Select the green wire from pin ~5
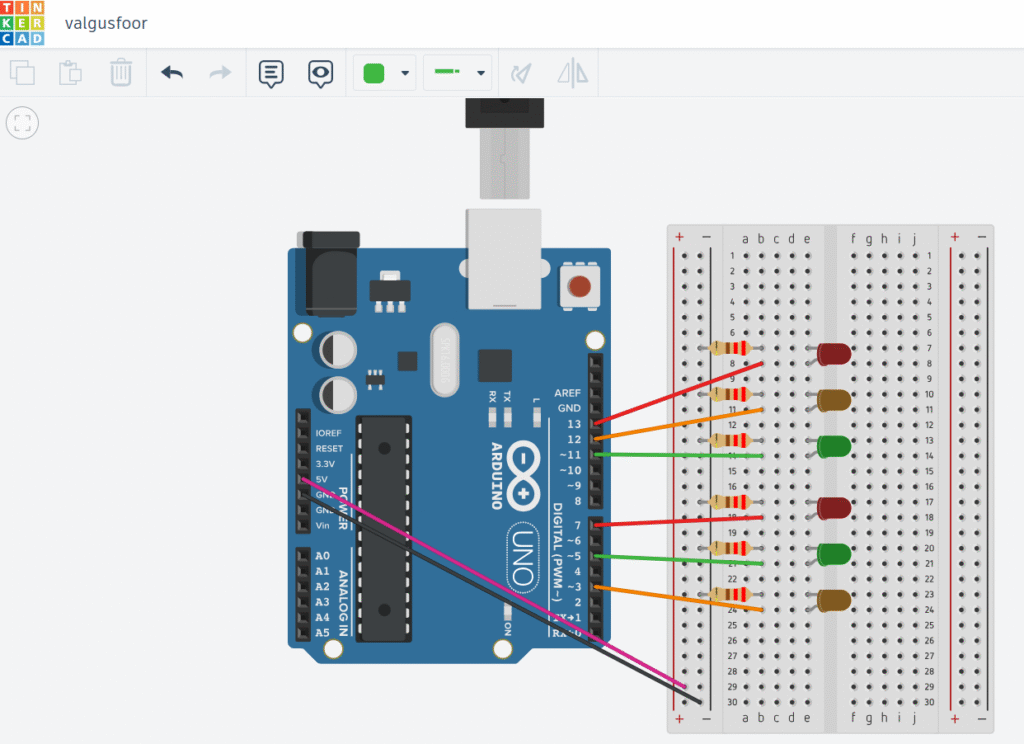This screenshot has width=1024, height=744. click(x=679, y=559)
